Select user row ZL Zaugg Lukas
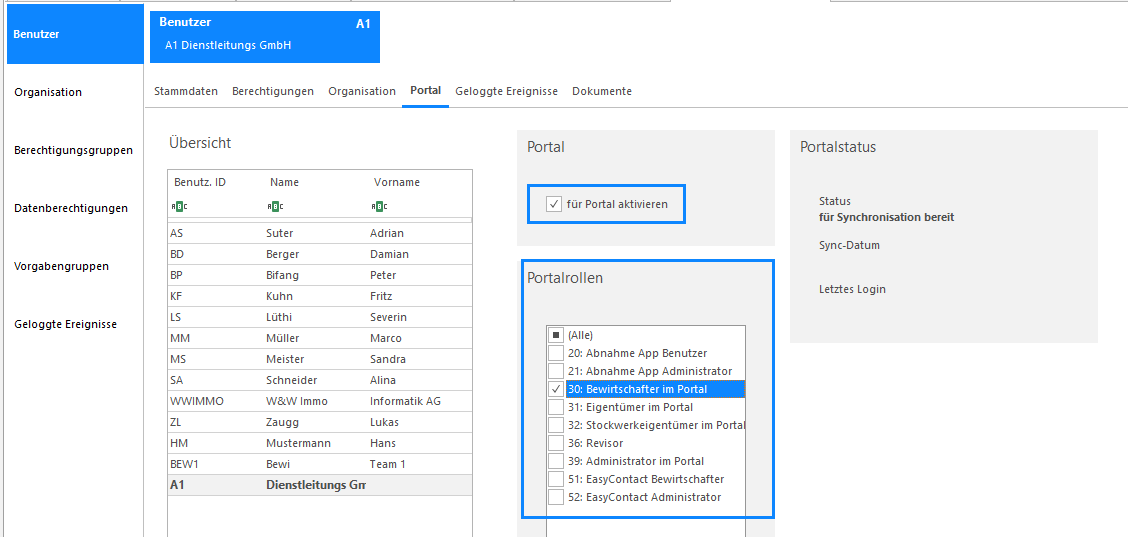The width and height of the screenshot is (1128, 537). tap(320, 422)
